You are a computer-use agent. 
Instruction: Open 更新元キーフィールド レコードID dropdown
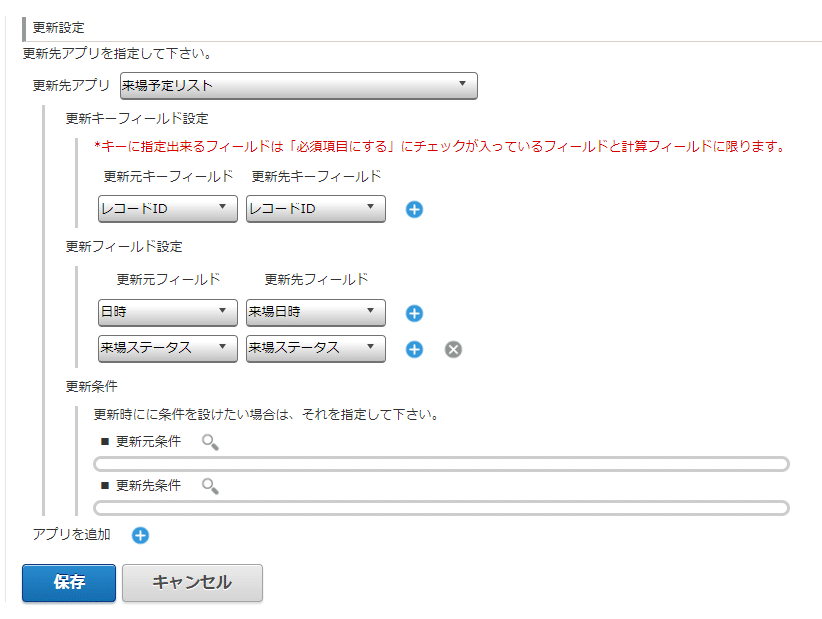tap(168, 209)
